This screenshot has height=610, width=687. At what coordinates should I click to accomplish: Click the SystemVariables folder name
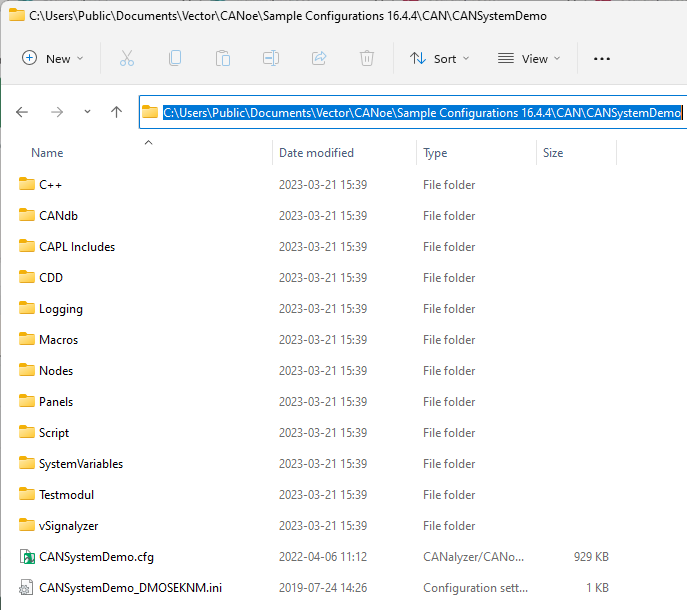coord(81,464)
